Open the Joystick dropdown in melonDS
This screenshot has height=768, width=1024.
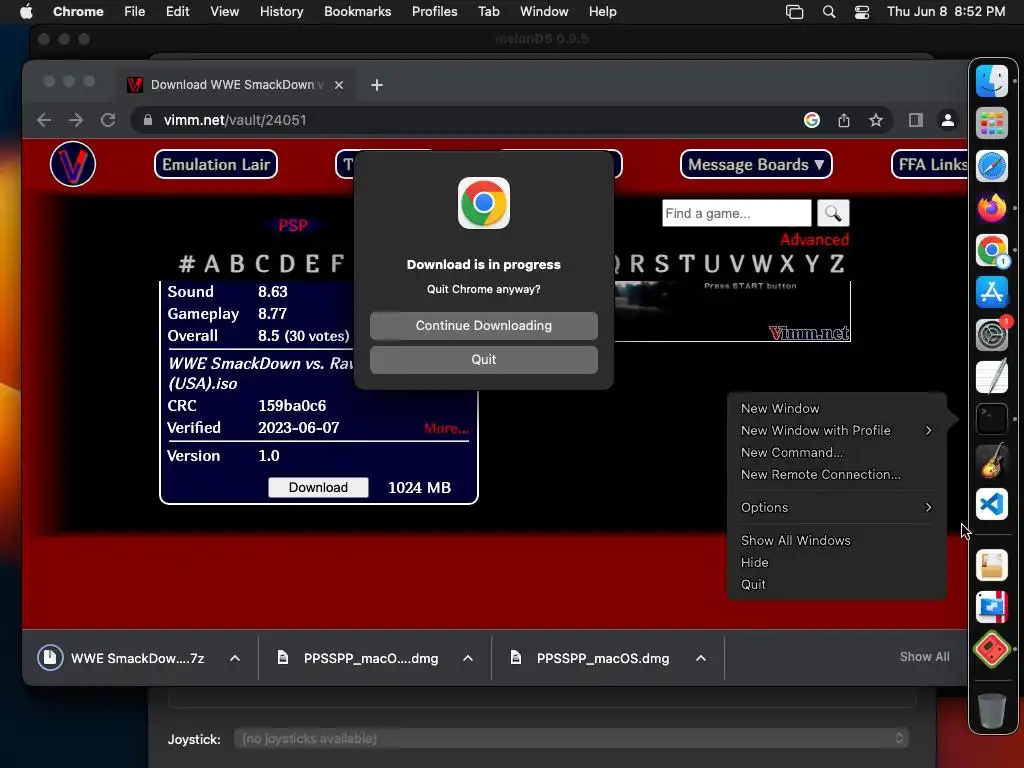tap(571, 739)
